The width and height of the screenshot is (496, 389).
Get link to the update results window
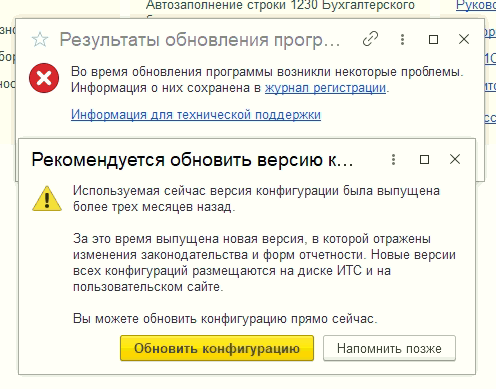pyautogui.click(x=370, y=39)
